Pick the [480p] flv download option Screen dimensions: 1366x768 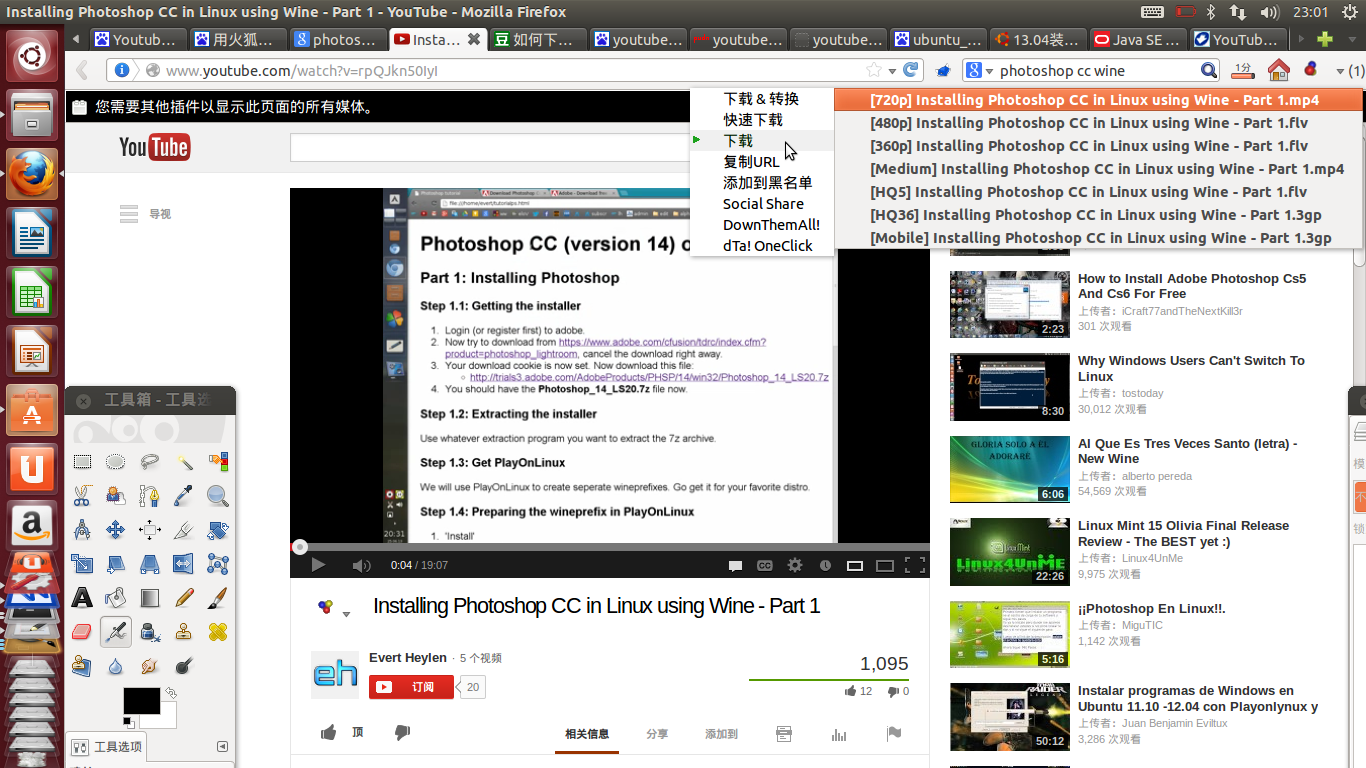(1098, 123)
